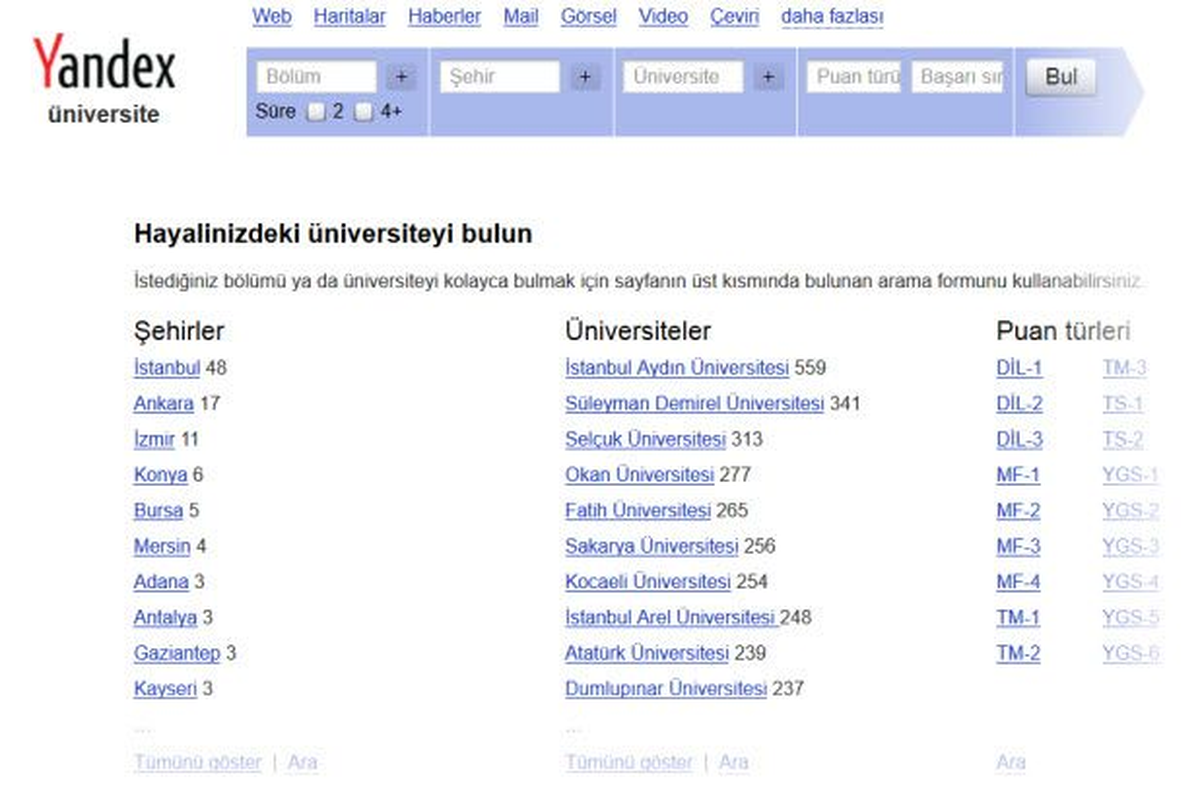Open the Puan türü field
This screenshot has width=1200, height=802.
click(x=854, y=77)
